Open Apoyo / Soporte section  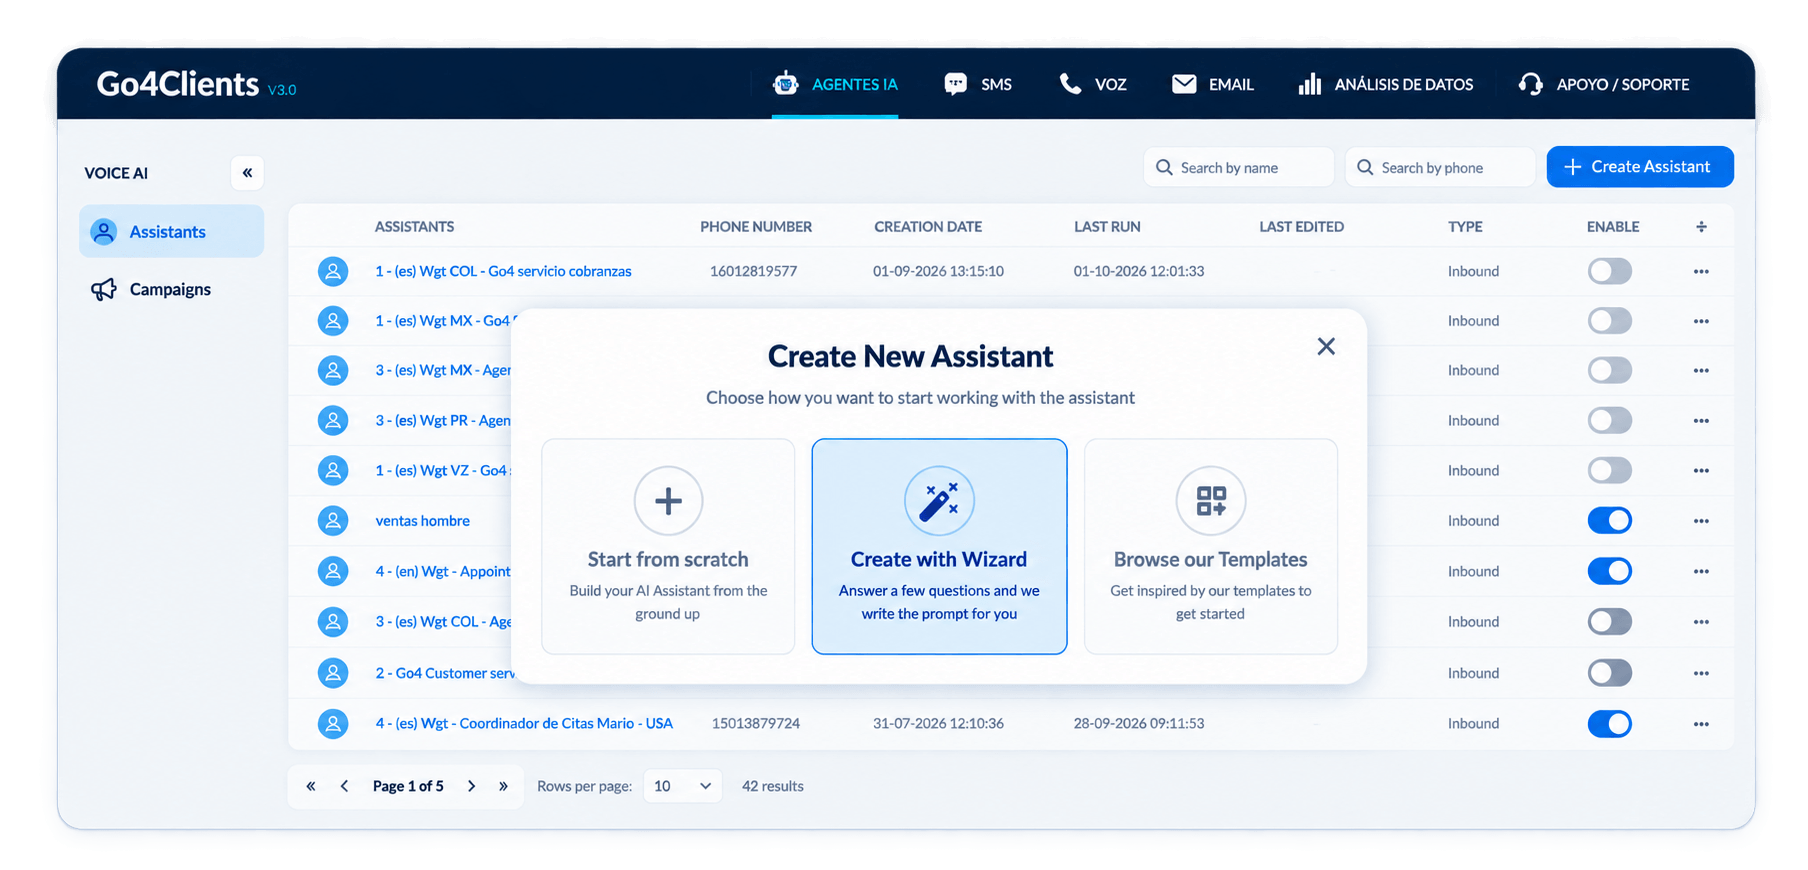tap(1603, 84)
